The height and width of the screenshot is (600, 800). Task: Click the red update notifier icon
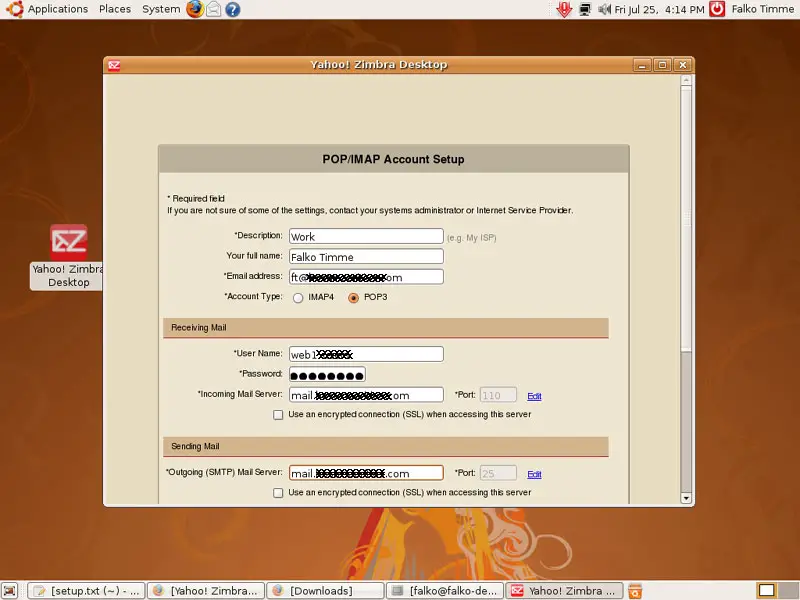click(564, 9)
